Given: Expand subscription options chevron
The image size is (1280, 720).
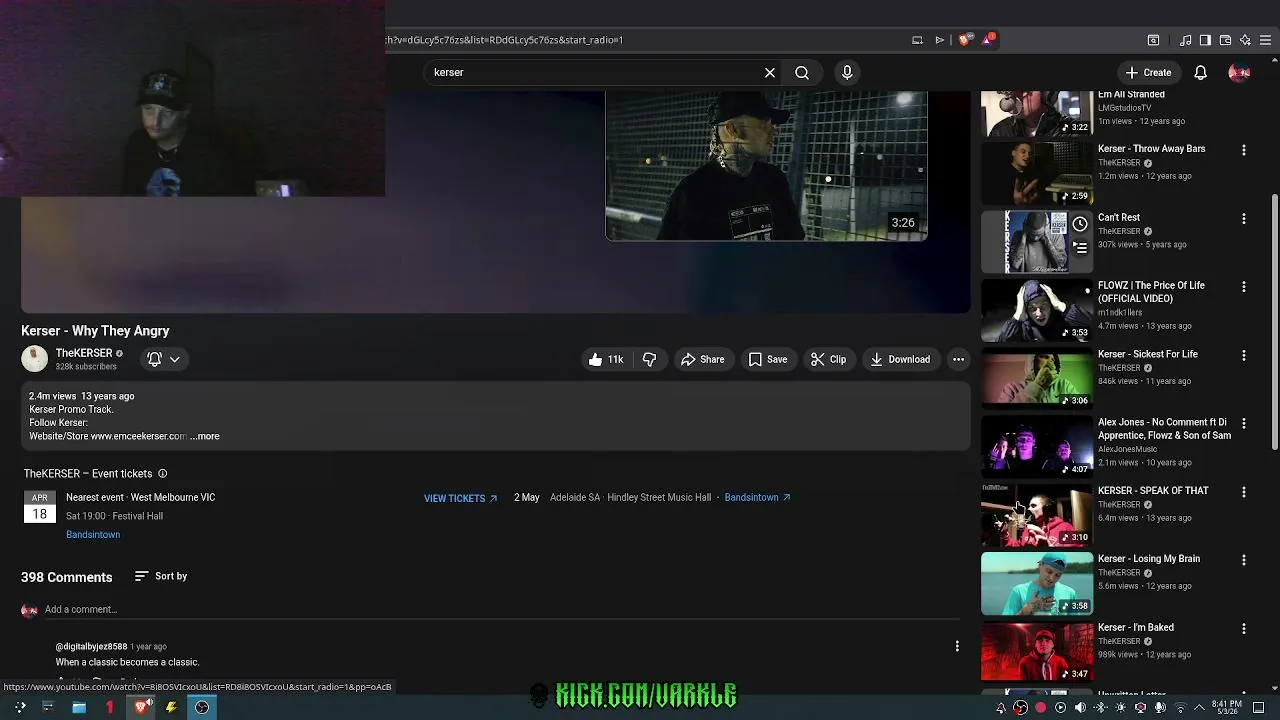Looking at the screenshot, I should tap(175, 359).
